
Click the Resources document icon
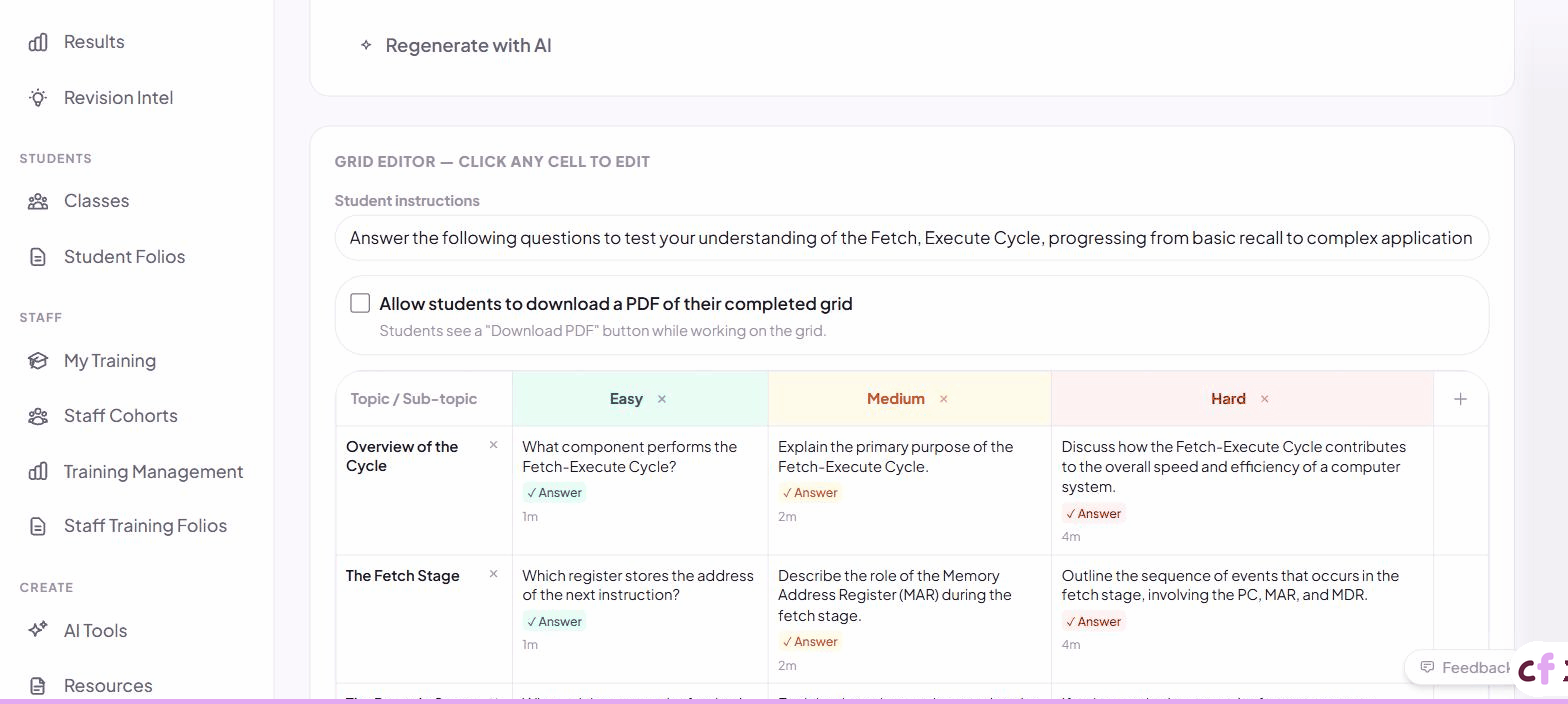coord(38,686)
